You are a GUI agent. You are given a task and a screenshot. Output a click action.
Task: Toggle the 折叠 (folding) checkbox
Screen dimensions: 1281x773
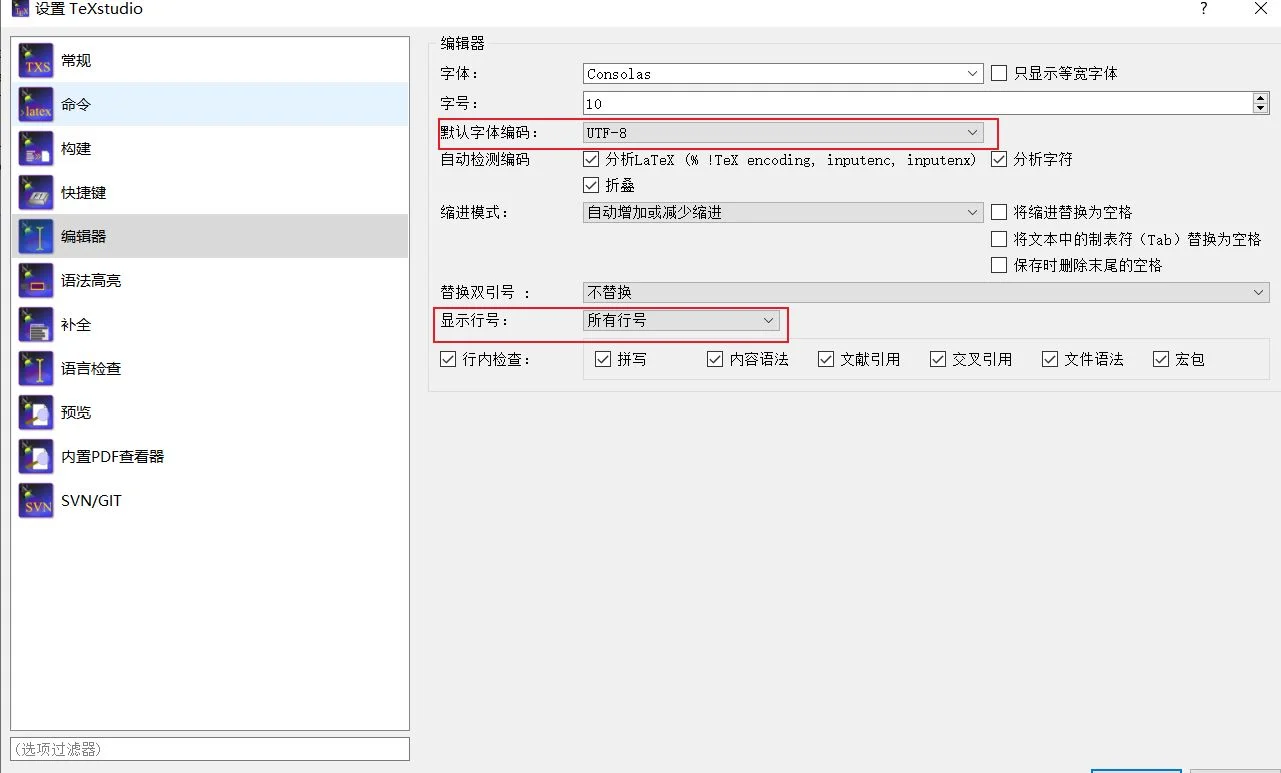tap(591, 185)
